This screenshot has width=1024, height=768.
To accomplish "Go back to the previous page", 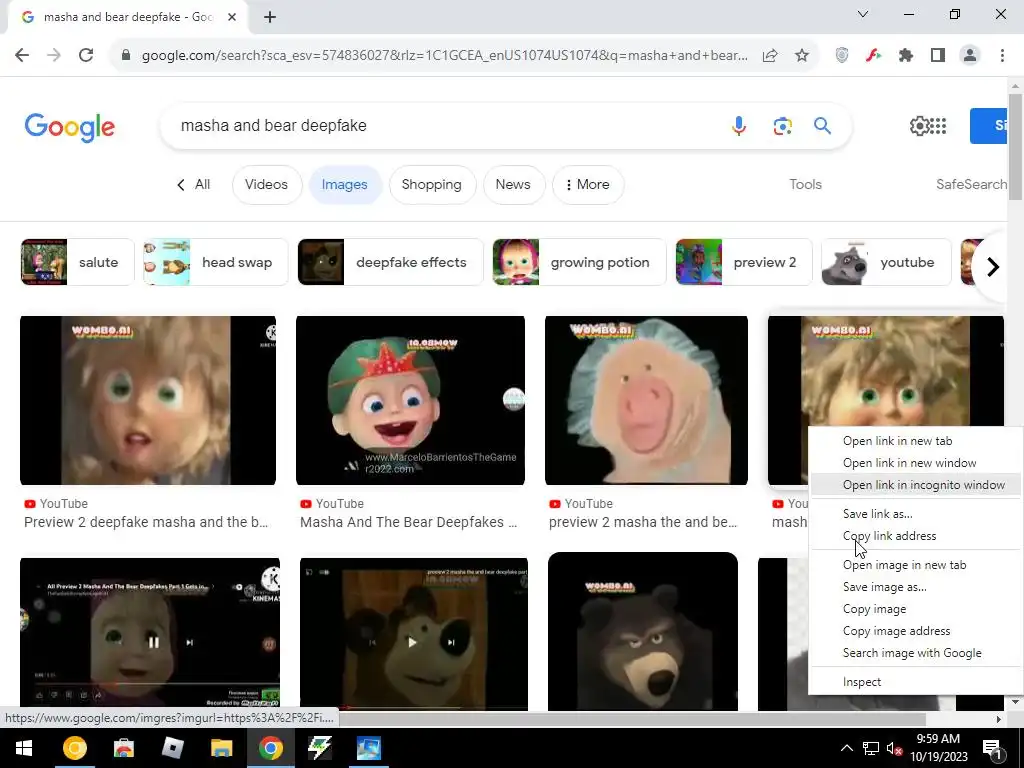I will coord(22,56).
